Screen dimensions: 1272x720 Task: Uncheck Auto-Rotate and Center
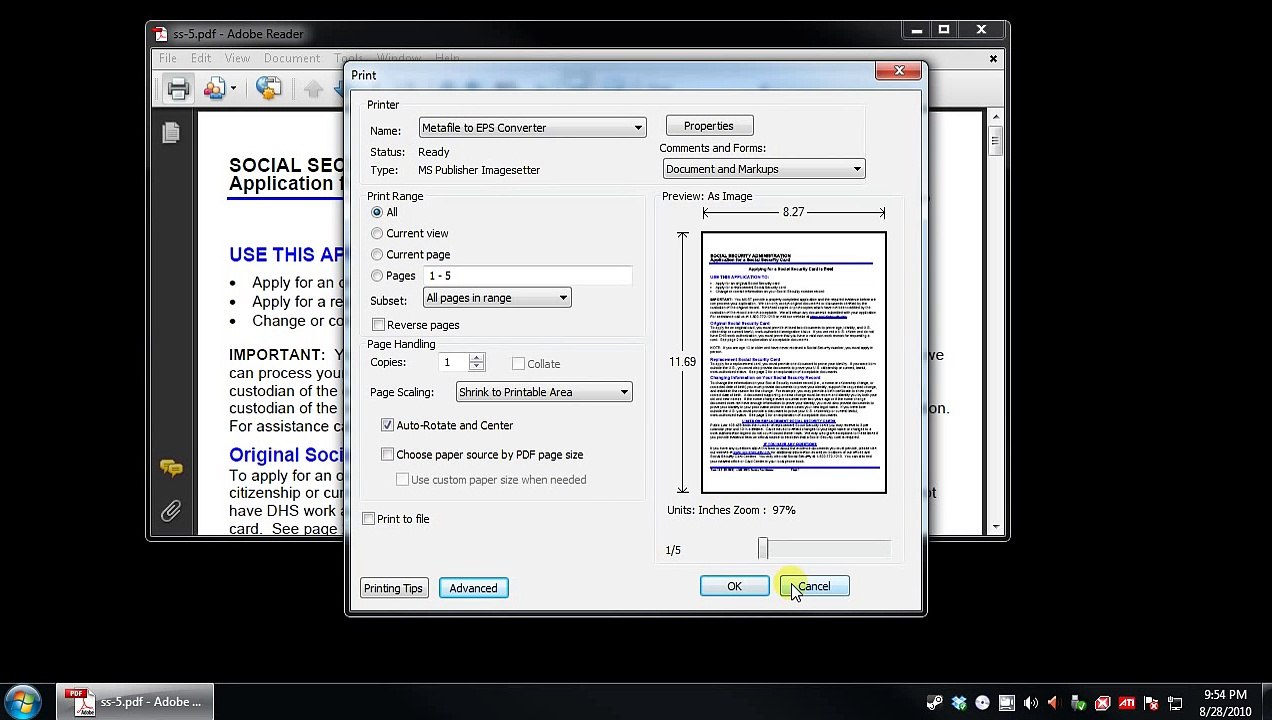(x=387, y=425)
